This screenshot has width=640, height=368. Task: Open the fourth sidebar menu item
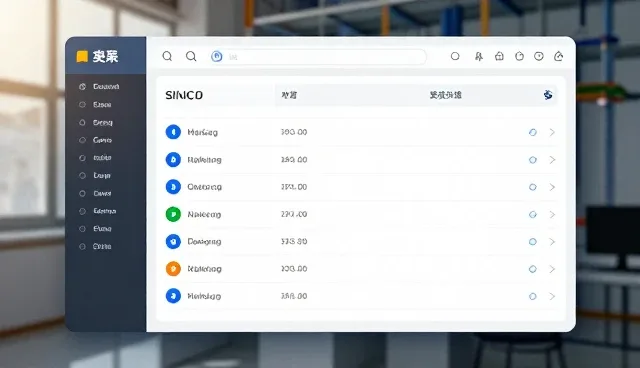pos(96,140)
